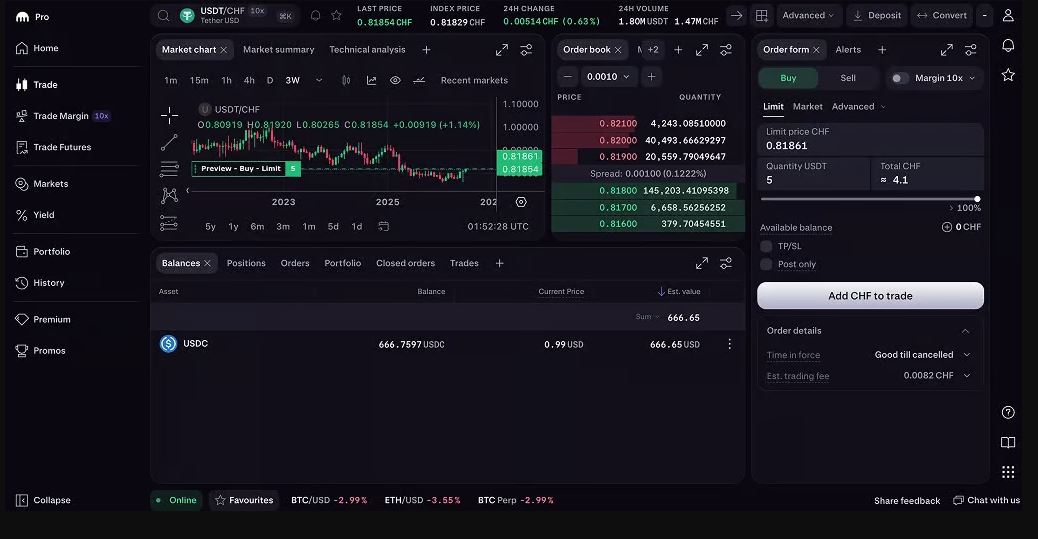Open the layout grid icon in top bar
This screenshot has height=539, width=1038.
762,15
